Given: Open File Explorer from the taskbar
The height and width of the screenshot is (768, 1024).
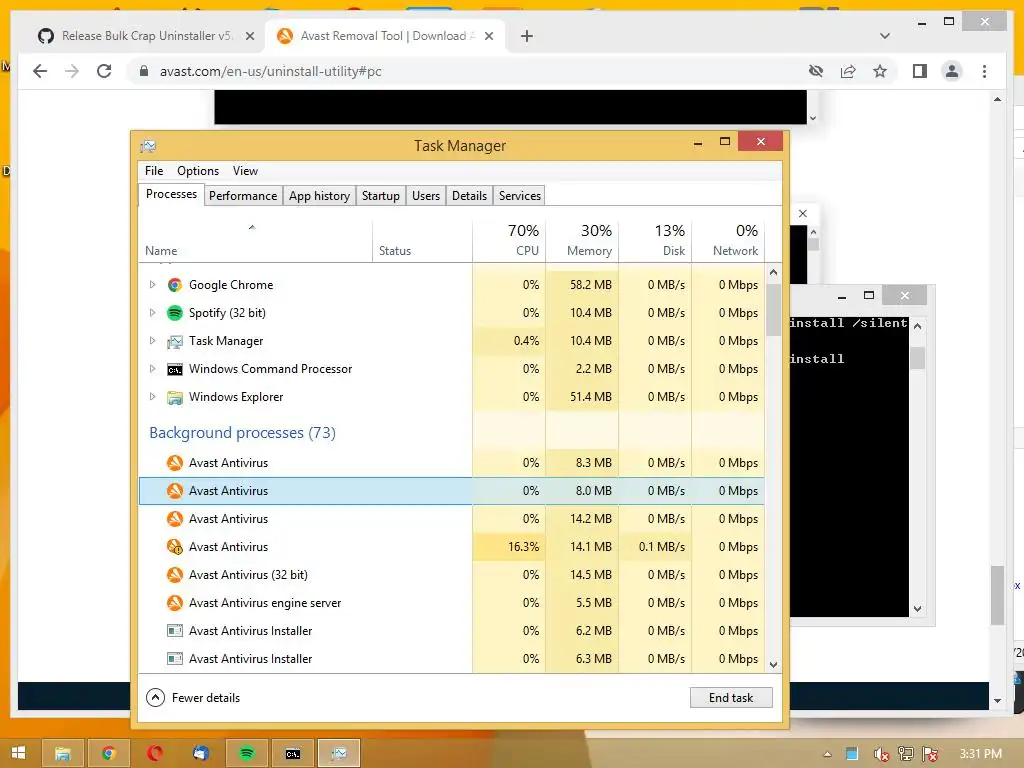Looking at the screenshot, I should point(63,754).
